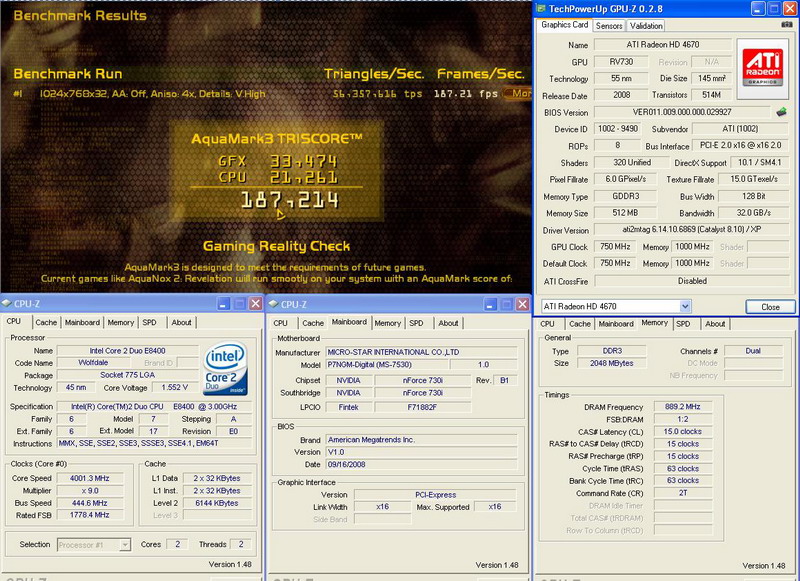Screen dimensions: 800x581
Task: Click the Driver Version field in GPU-Z
Action: click(691, 230)
